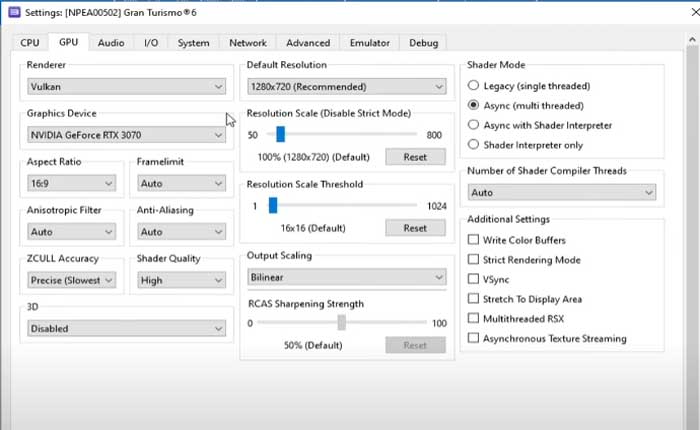Choose Shader Interpreter only radio button
The width and height of the screenshot is (700, 430).
pyautogui.click(x=474, y=144)
